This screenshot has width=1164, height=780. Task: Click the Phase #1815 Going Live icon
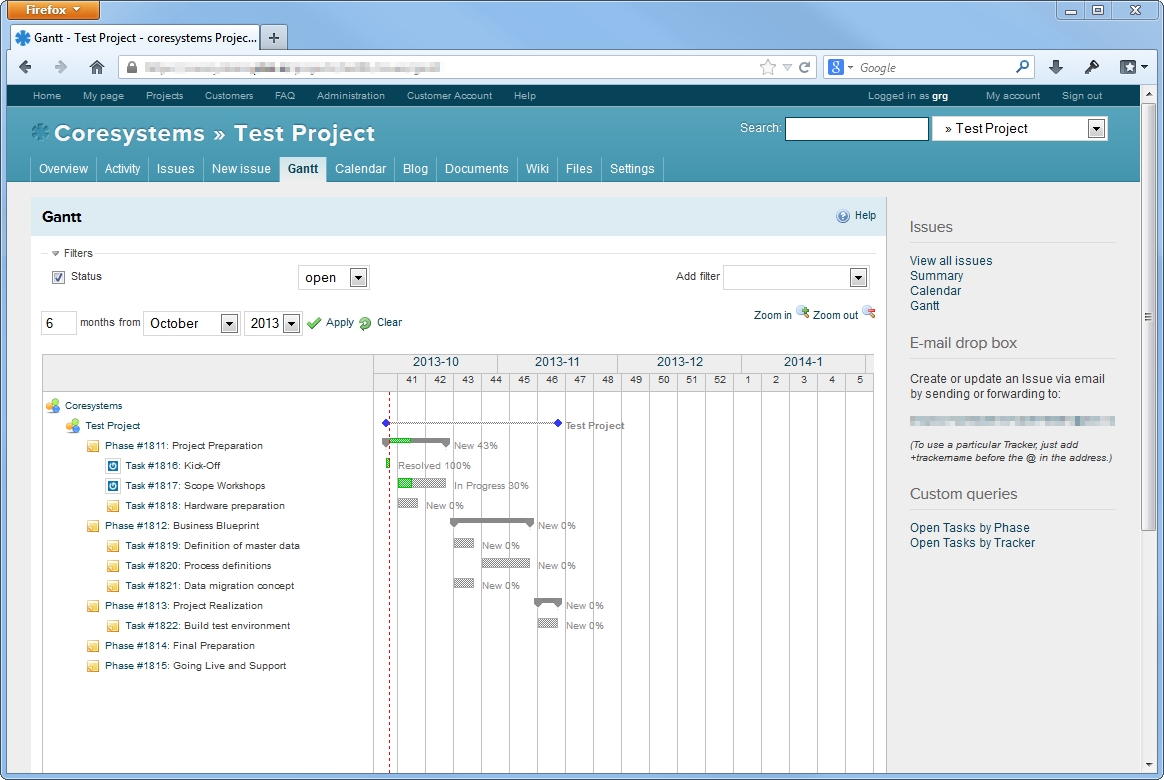[x=93, y=666]
